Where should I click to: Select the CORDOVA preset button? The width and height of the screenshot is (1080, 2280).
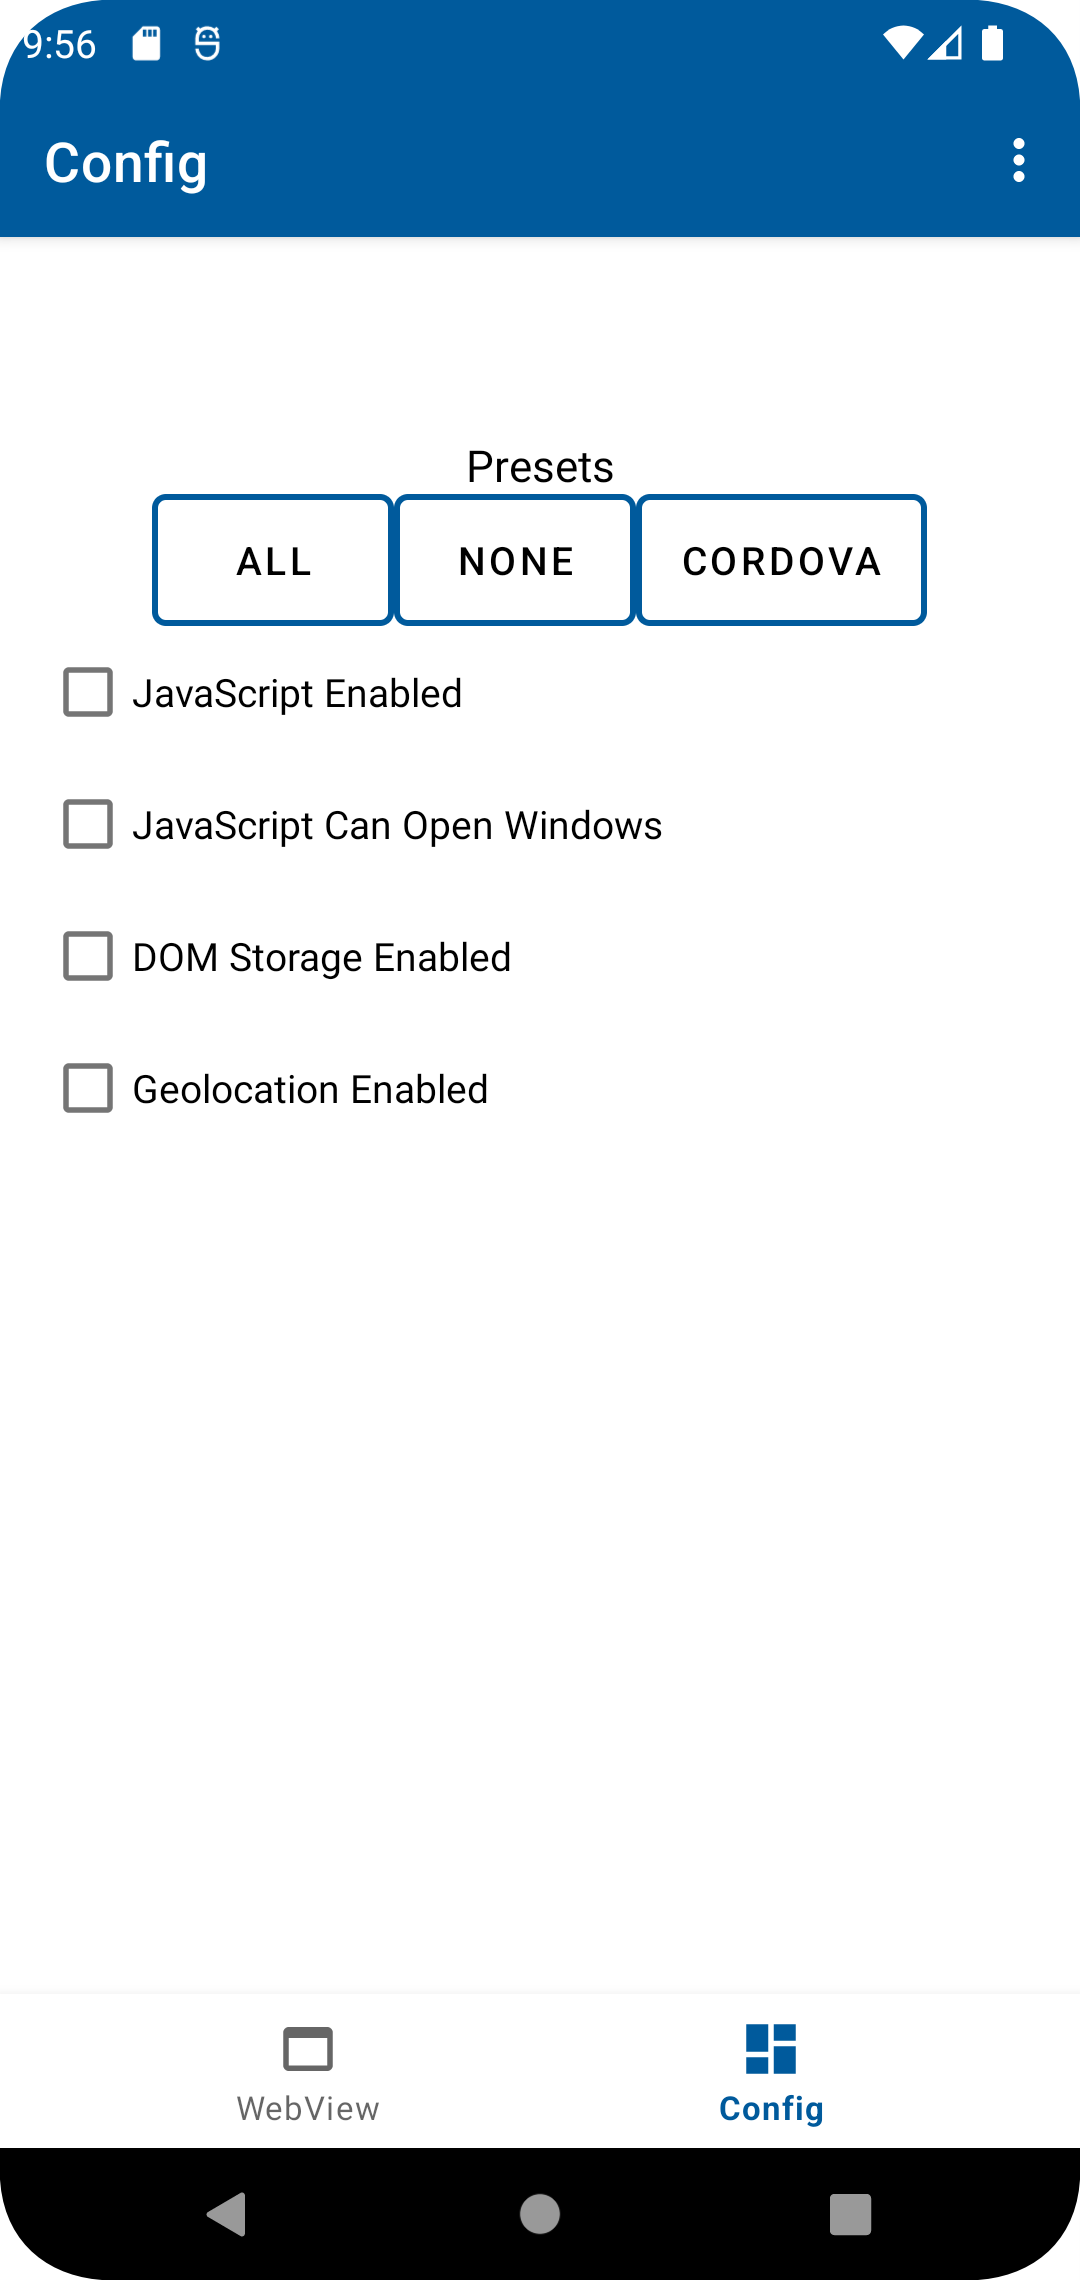click(782, 561)
